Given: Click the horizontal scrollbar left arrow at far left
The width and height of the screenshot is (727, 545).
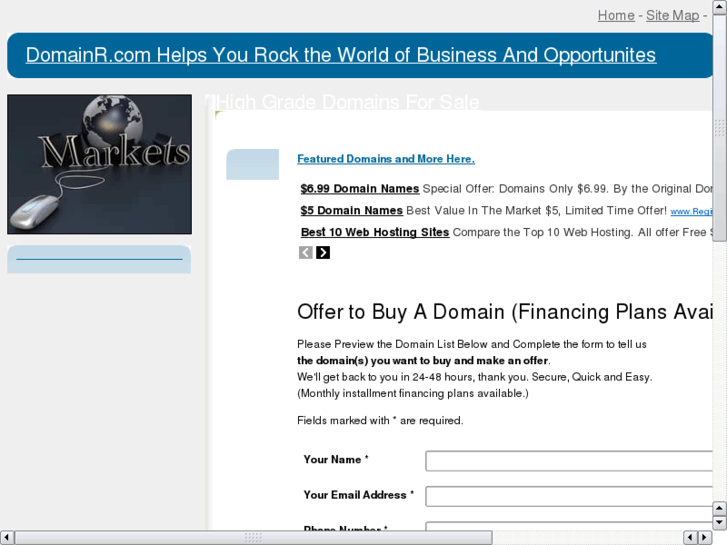Looking at the screenshot, I should pos(6,537).
